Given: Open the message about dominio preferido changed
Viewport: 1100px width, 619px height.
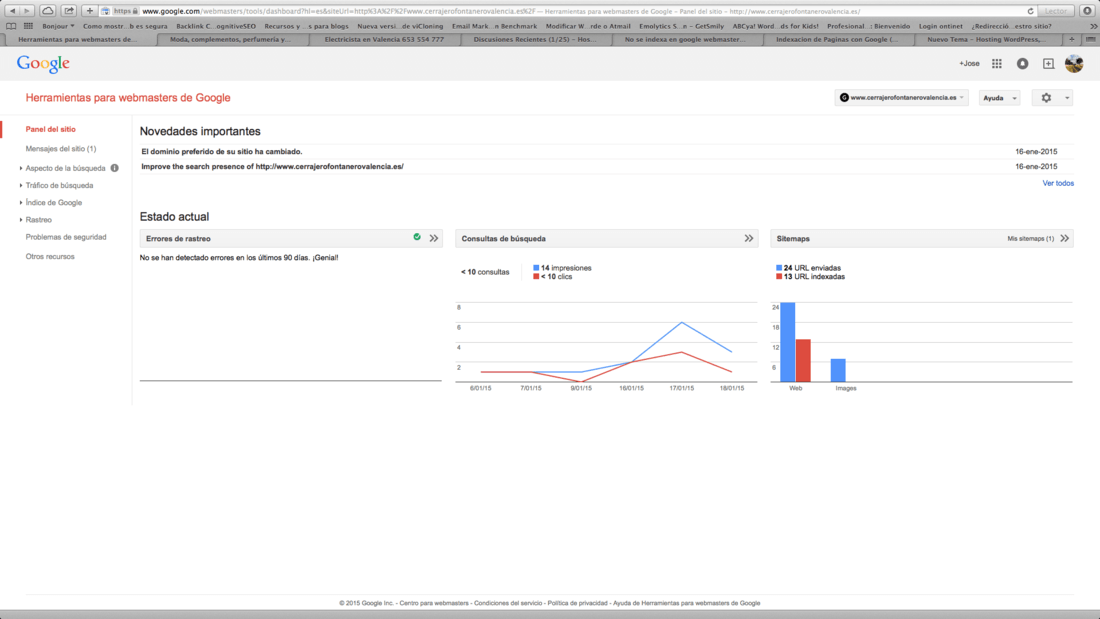Looking at the screenshot, I should 222,152.
